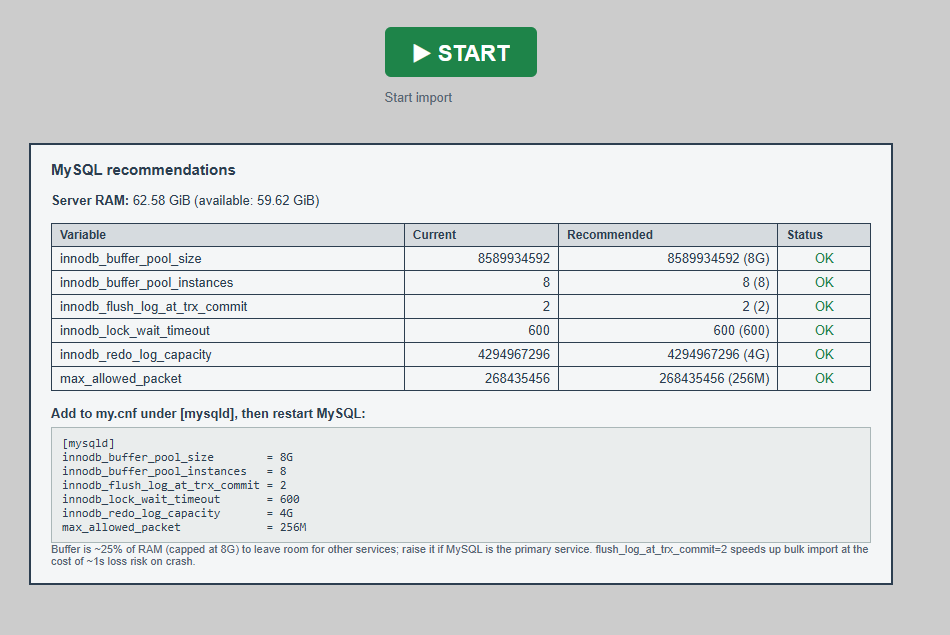Click the 'MySQL recommendations' heading

tap(143, 170)
